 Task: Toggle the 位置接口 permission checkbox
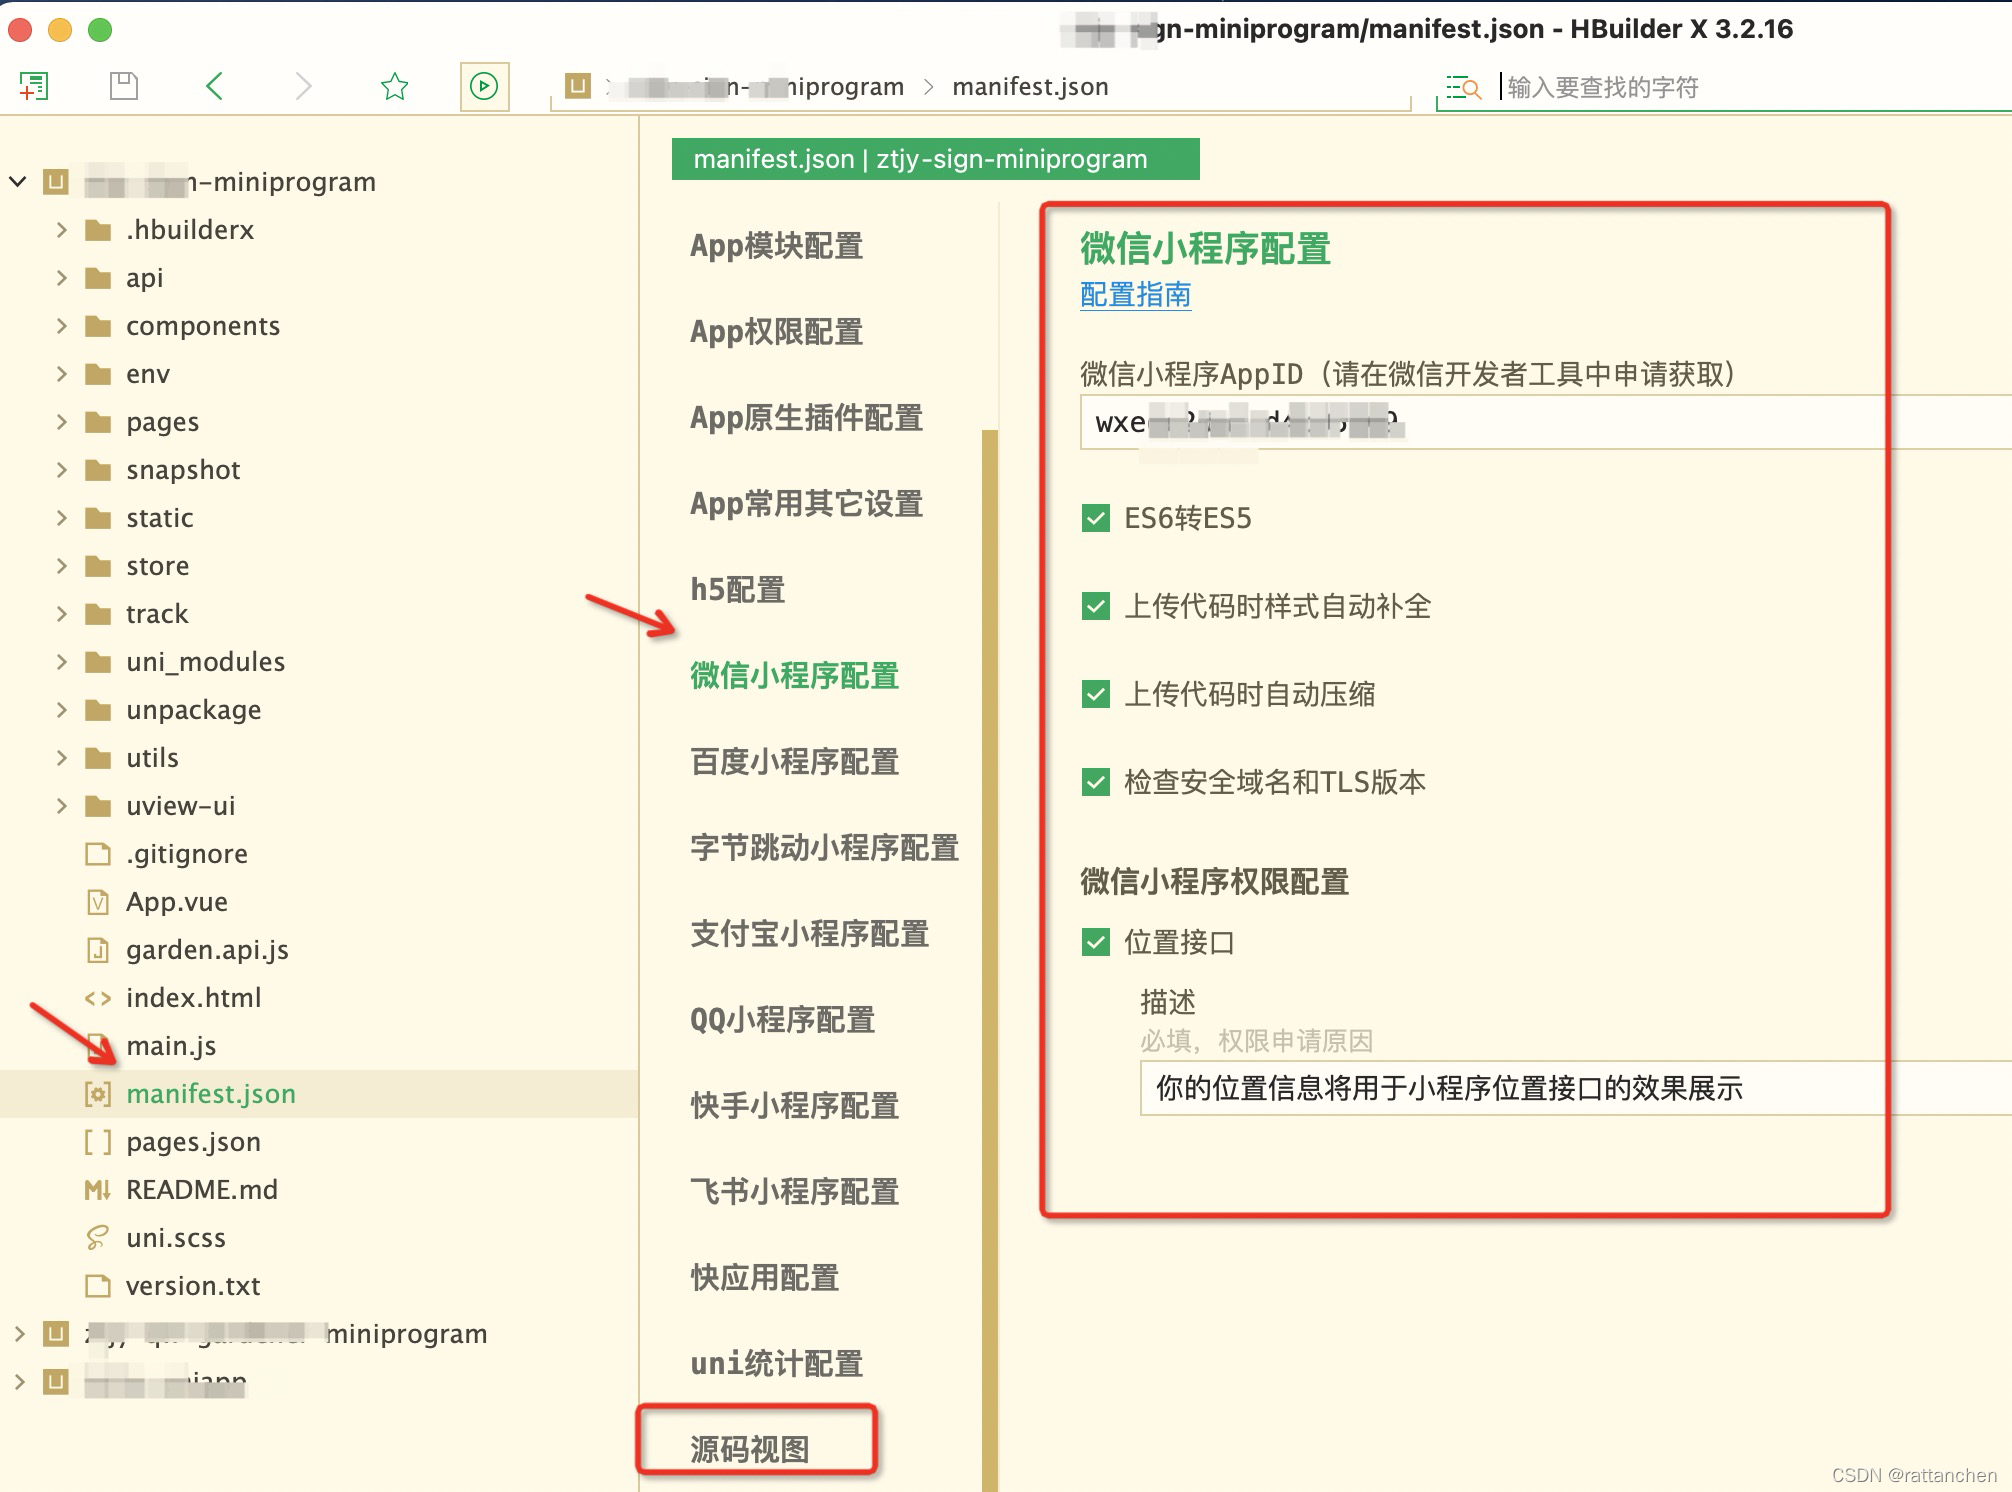[x=1096, y=943]
